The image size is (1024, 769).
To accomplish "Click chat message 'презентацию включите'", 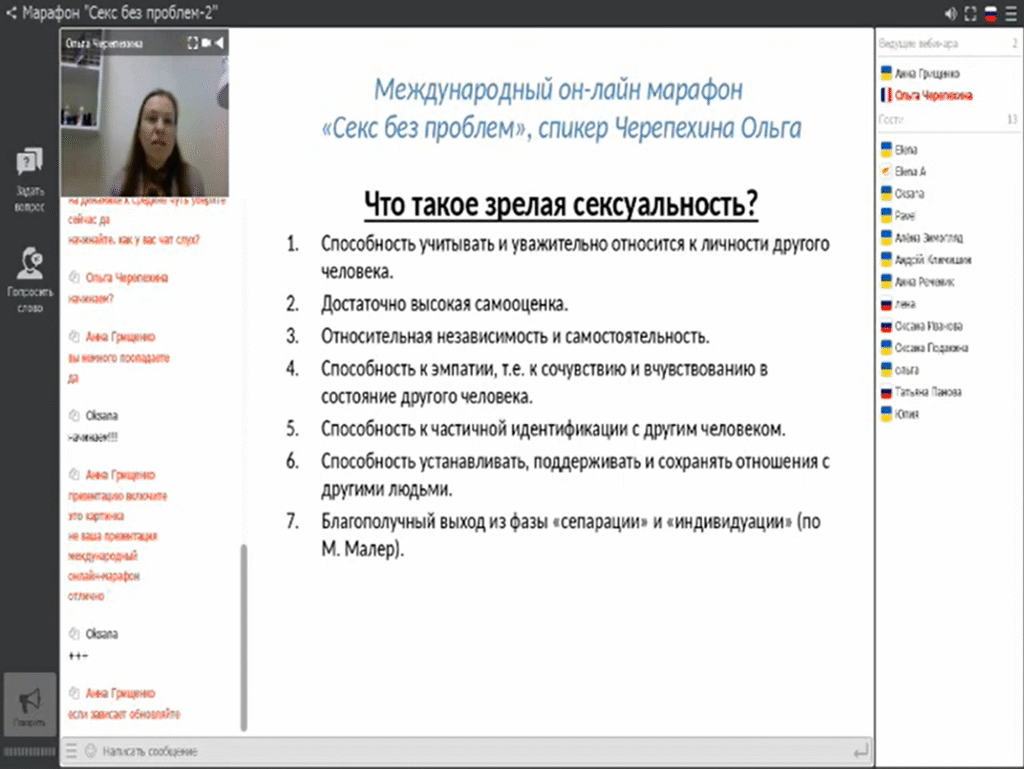I will click(118, 496).
